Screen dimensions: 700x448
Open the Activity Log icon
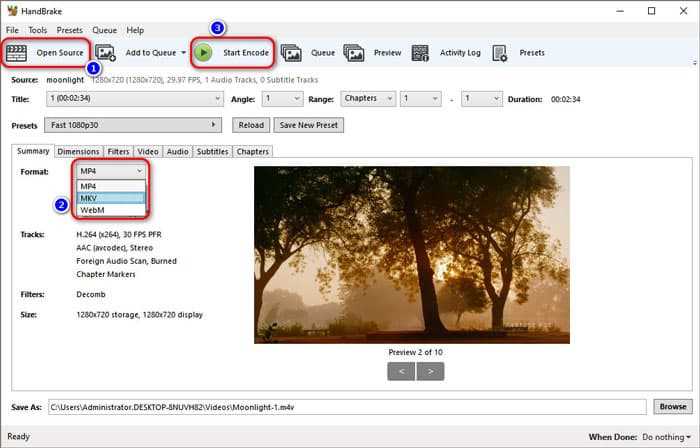(421, 52)
